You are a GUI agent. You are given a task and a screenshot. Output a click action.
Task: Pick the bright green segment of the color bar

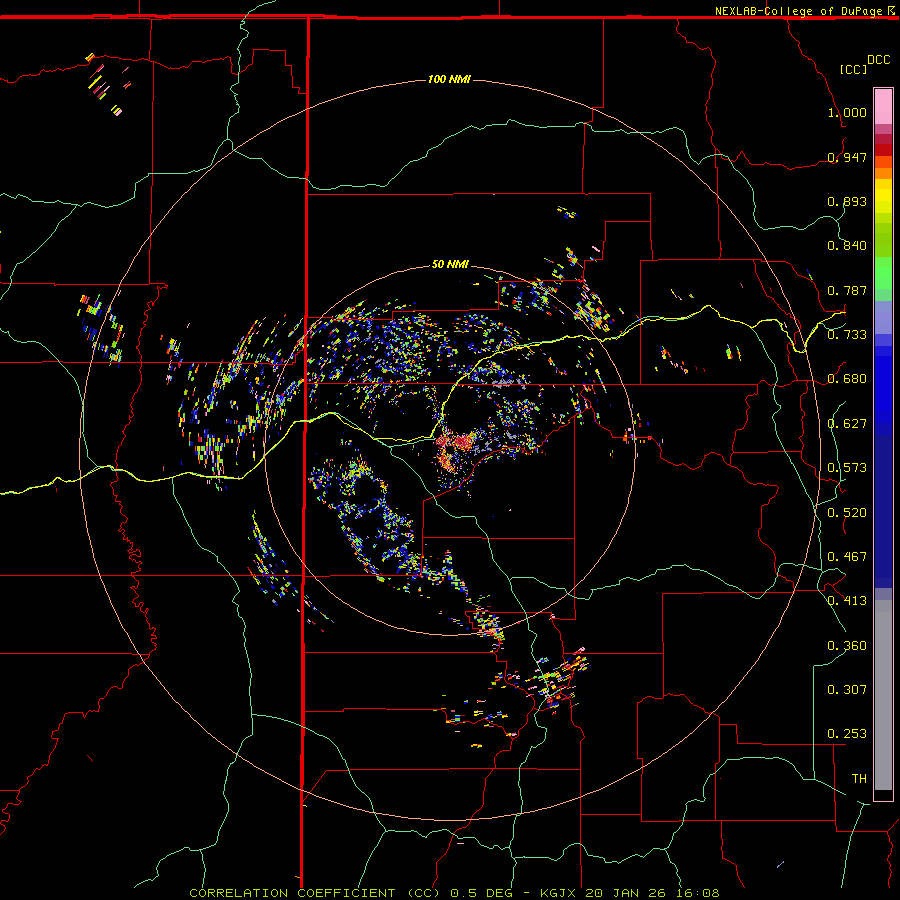(883, 273)
